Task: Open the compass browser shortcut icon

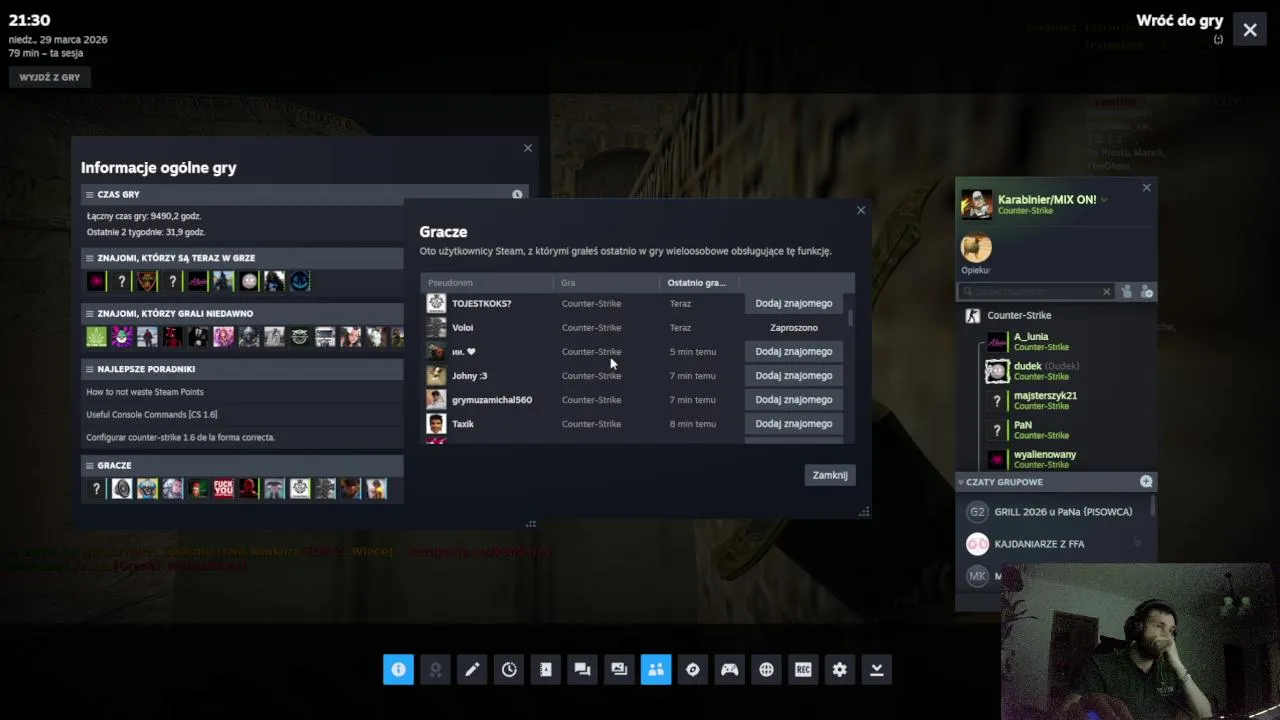Action: 693,669
